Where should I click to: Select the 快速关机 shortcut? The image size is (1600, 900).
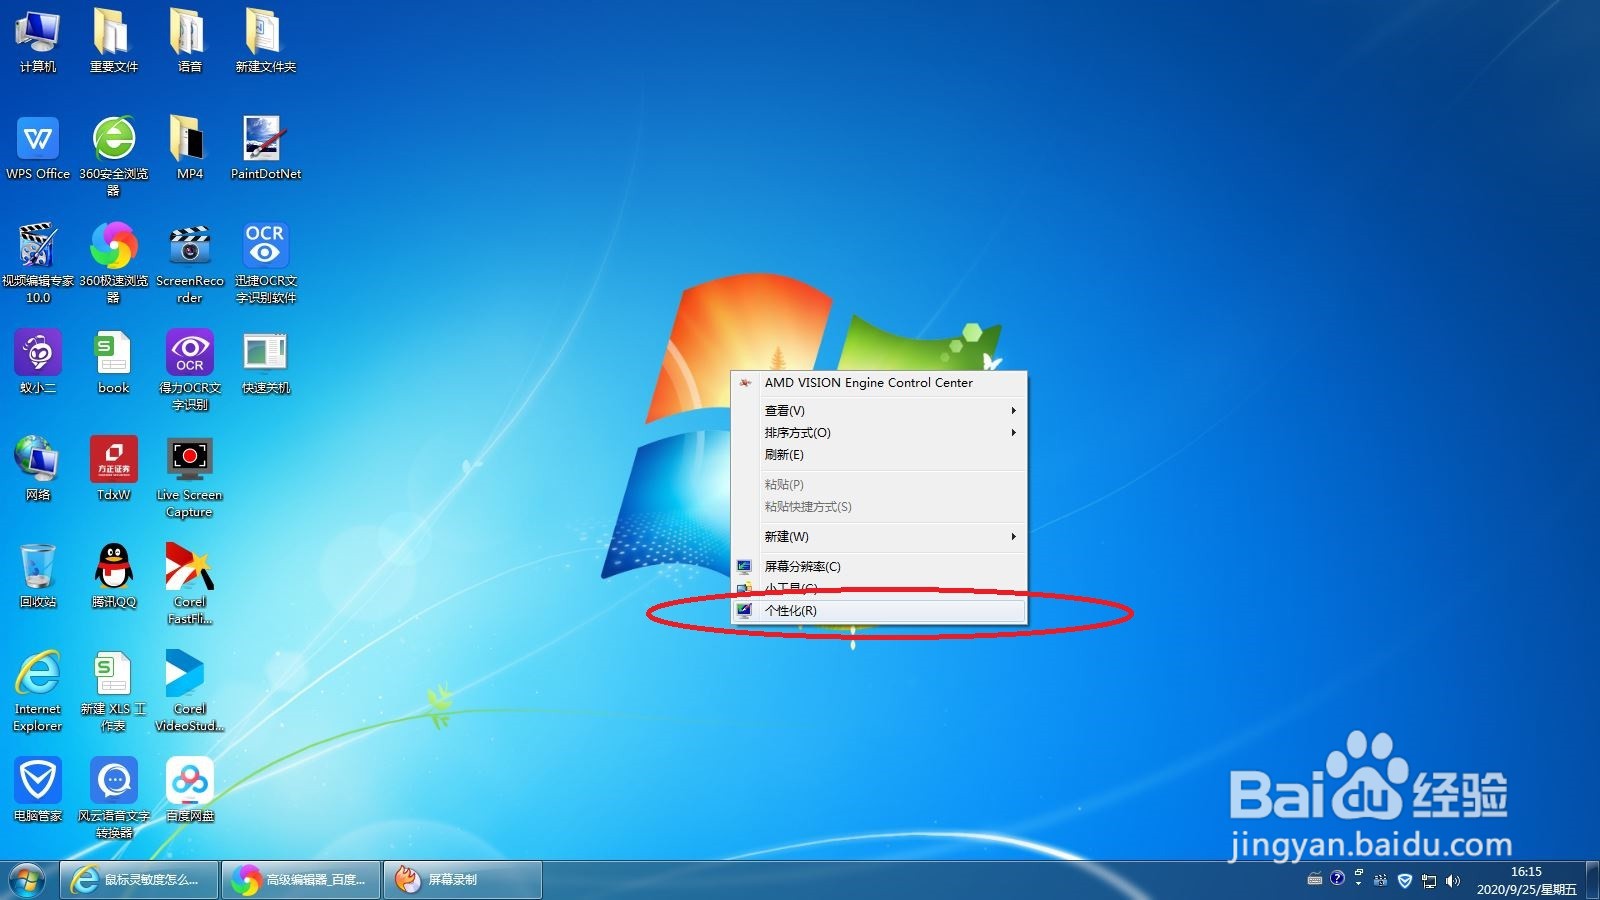point(265,362)
